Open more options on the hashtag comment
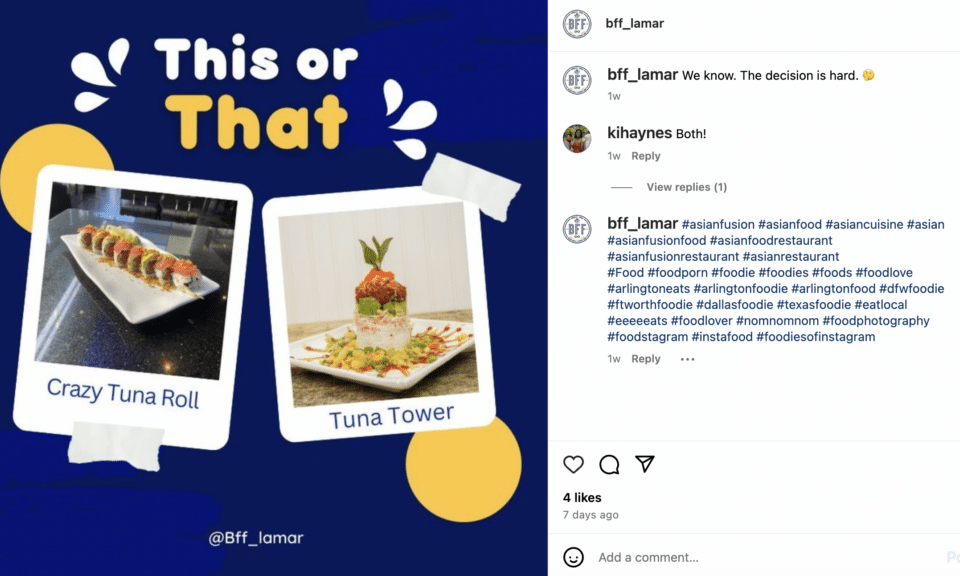Viewport: 960px width, 576px height. pos(688,359)
